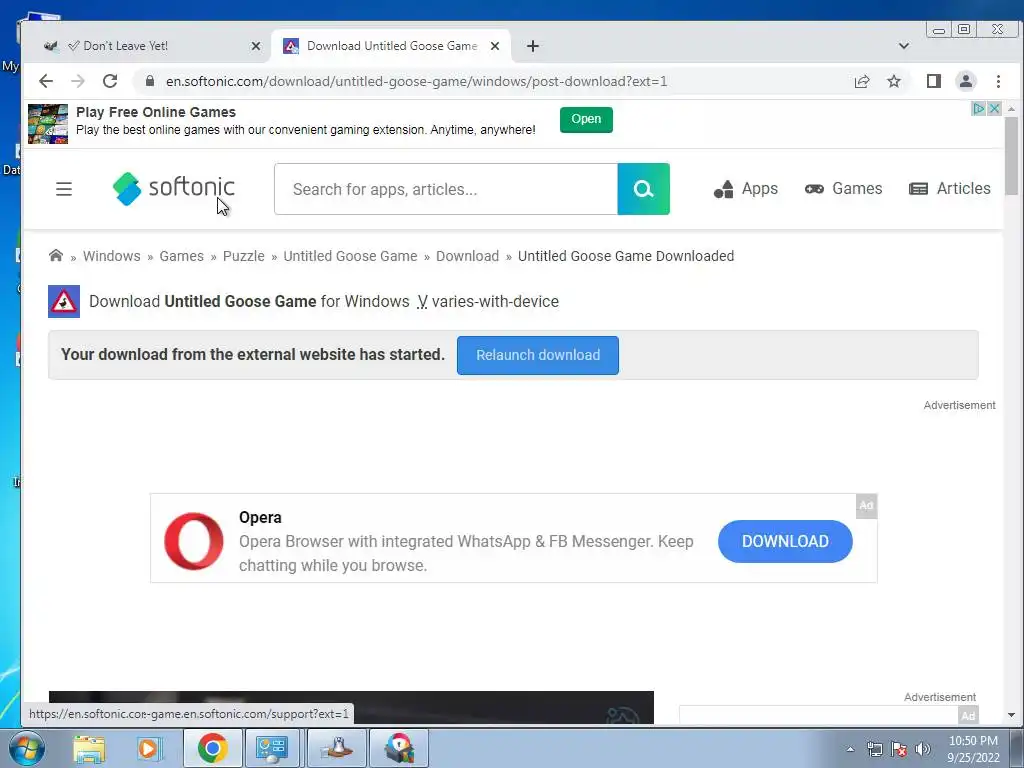Close the Don't Leave Yet! tab
This screenshot has width=1024, height=768.
256,46
